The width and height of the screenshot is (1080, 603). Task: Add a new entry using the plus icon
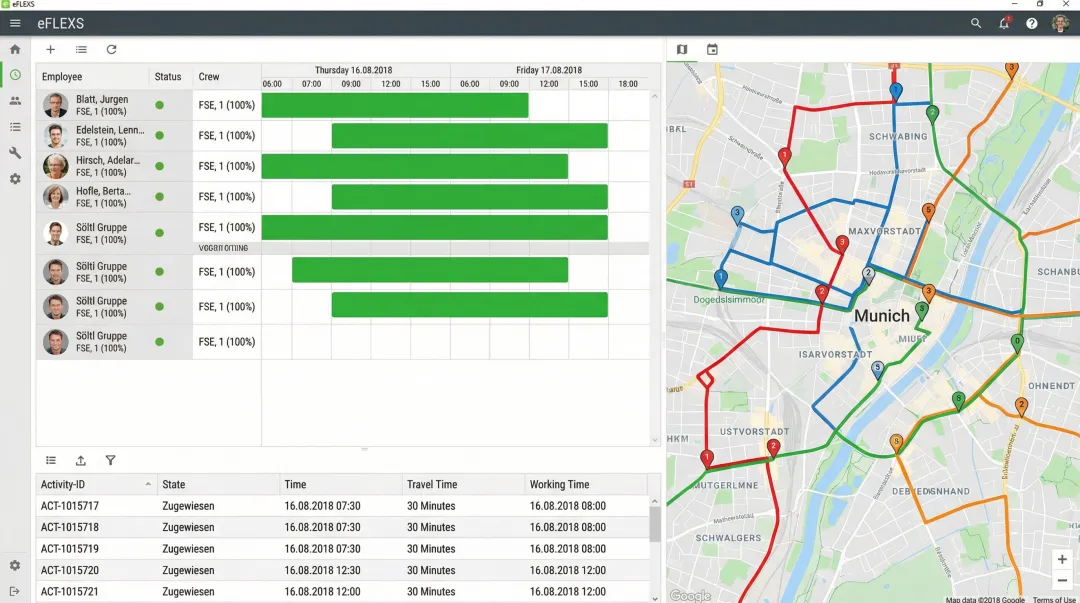tap(50, 49)
